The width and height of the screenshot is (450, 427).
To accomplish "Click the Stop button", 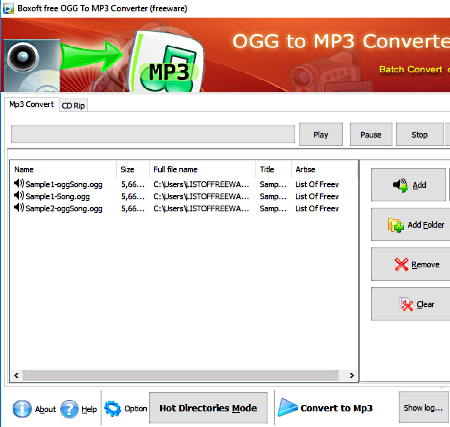I will coord(419,134).
